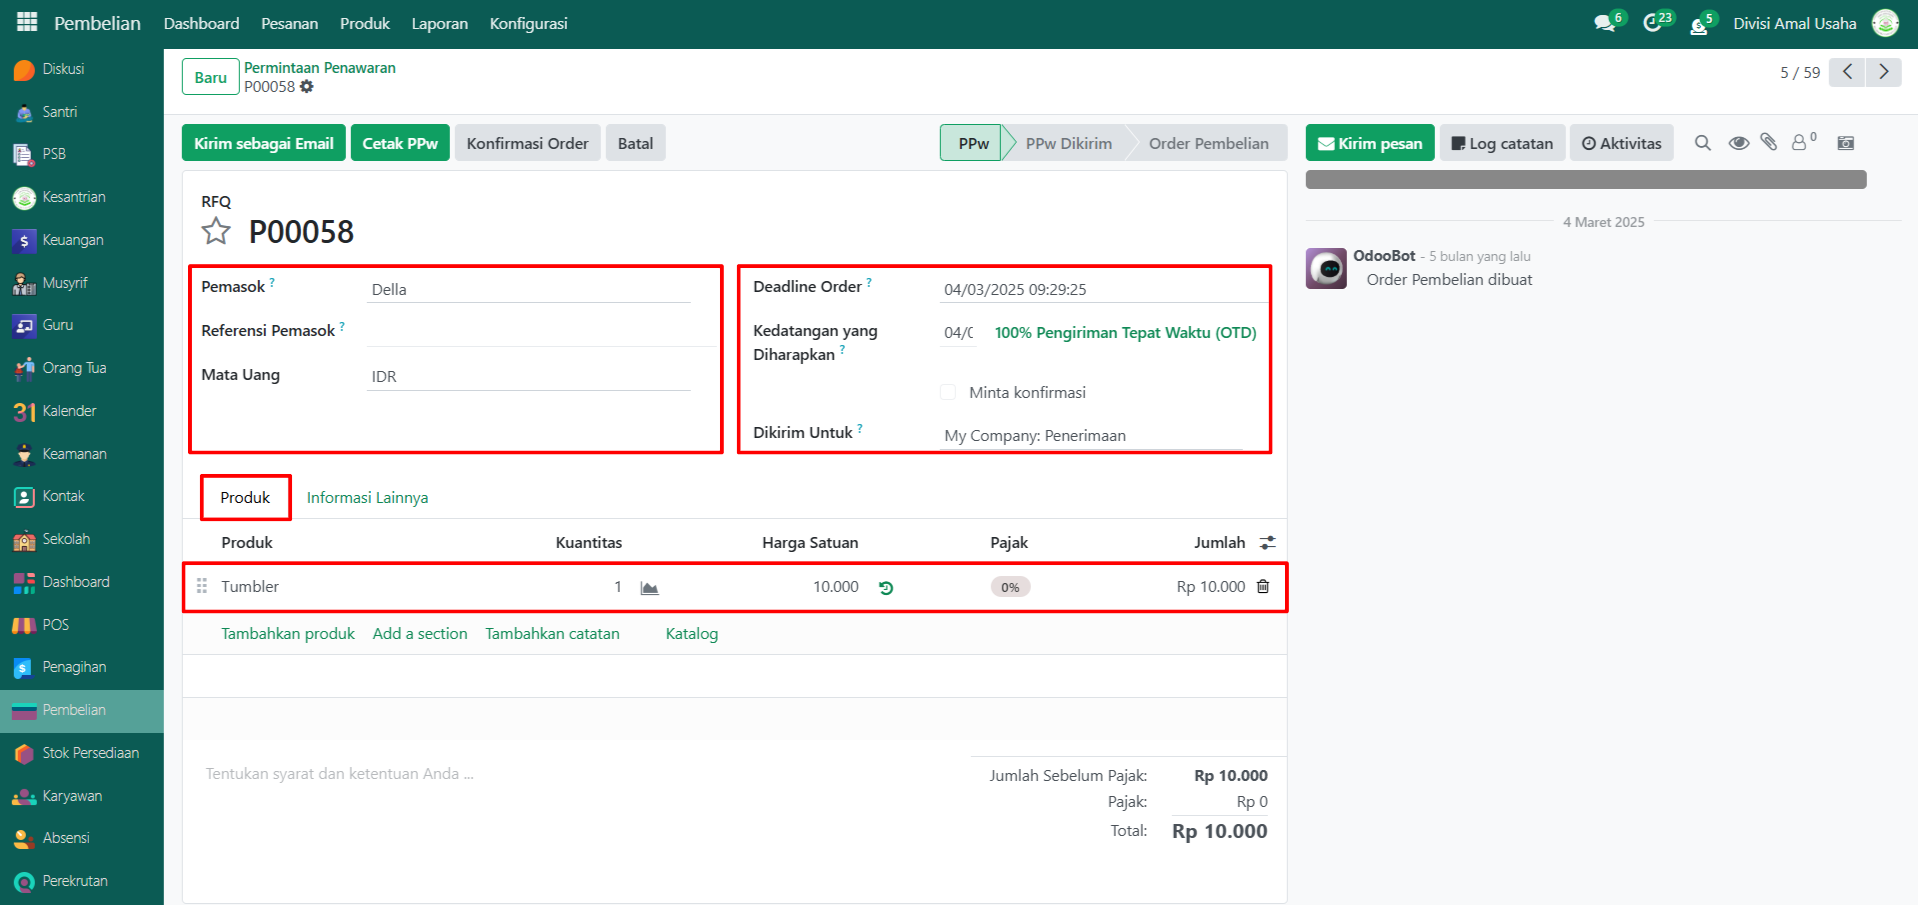Expand the Mata Uang currency field
Image resolution: width=1918 pixels, height=905 pixels.
[529, 376]
